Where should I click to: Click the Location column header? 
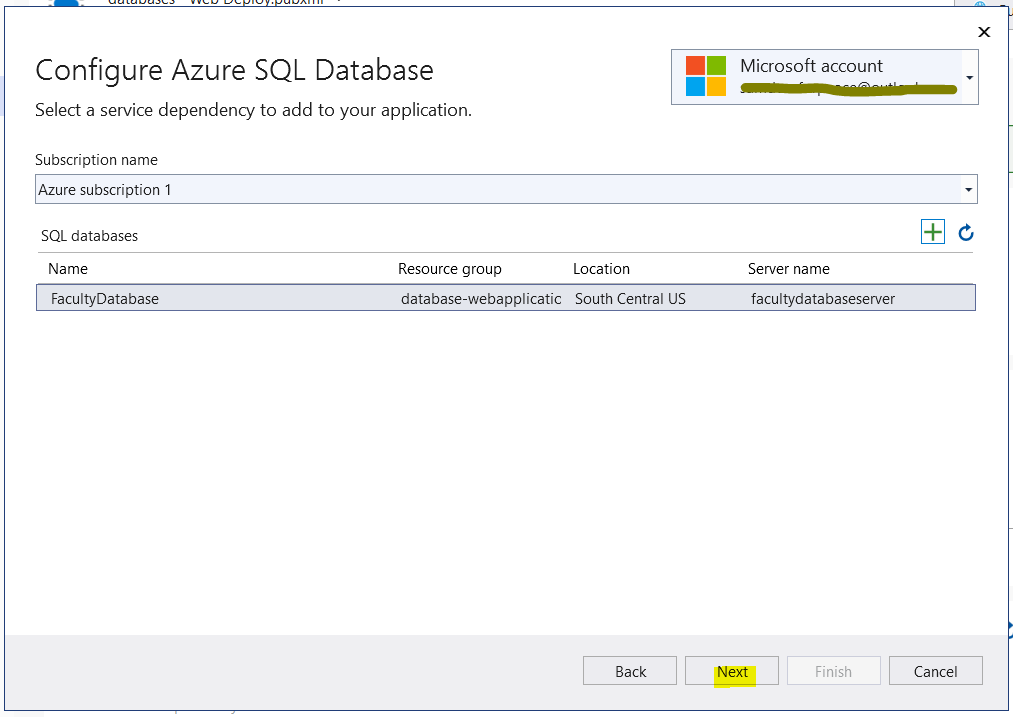[601, 269]
